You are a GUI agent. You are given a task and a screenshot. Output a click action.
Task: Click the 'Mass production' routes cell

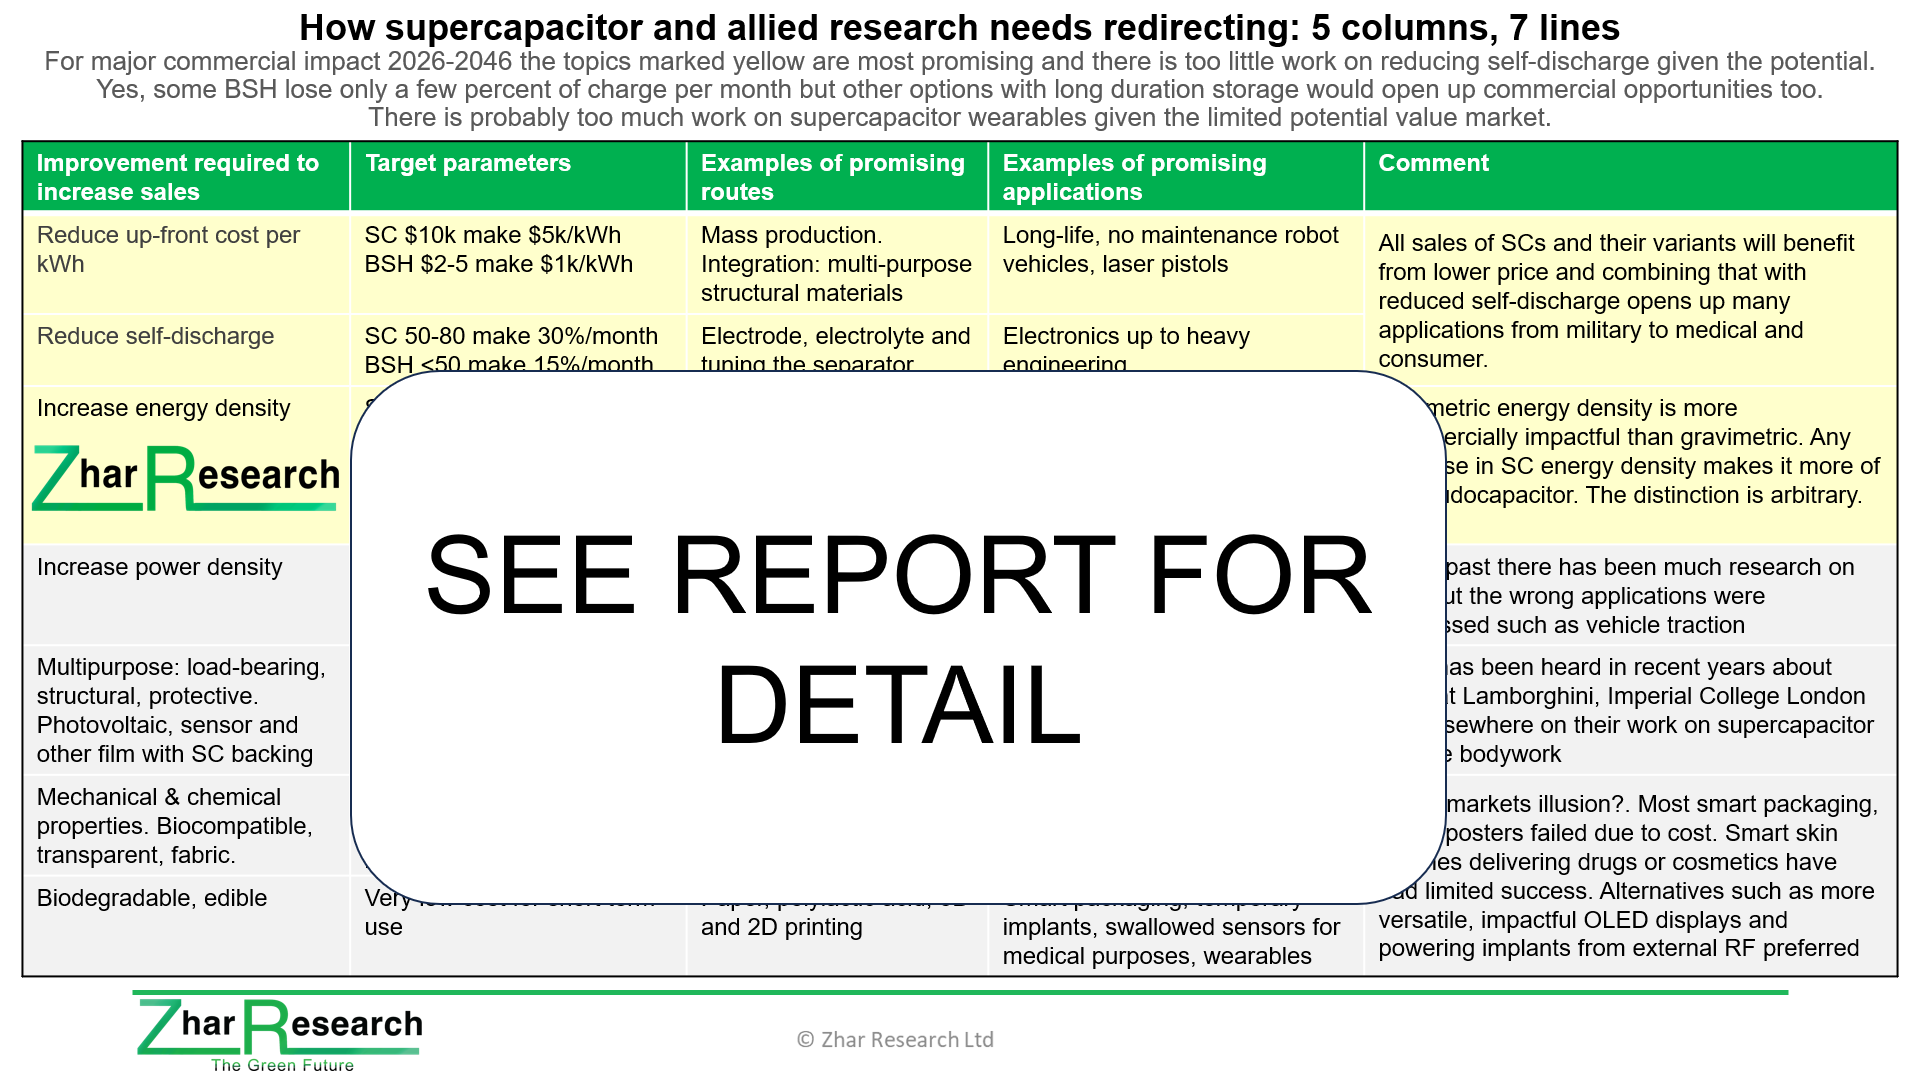835,264
